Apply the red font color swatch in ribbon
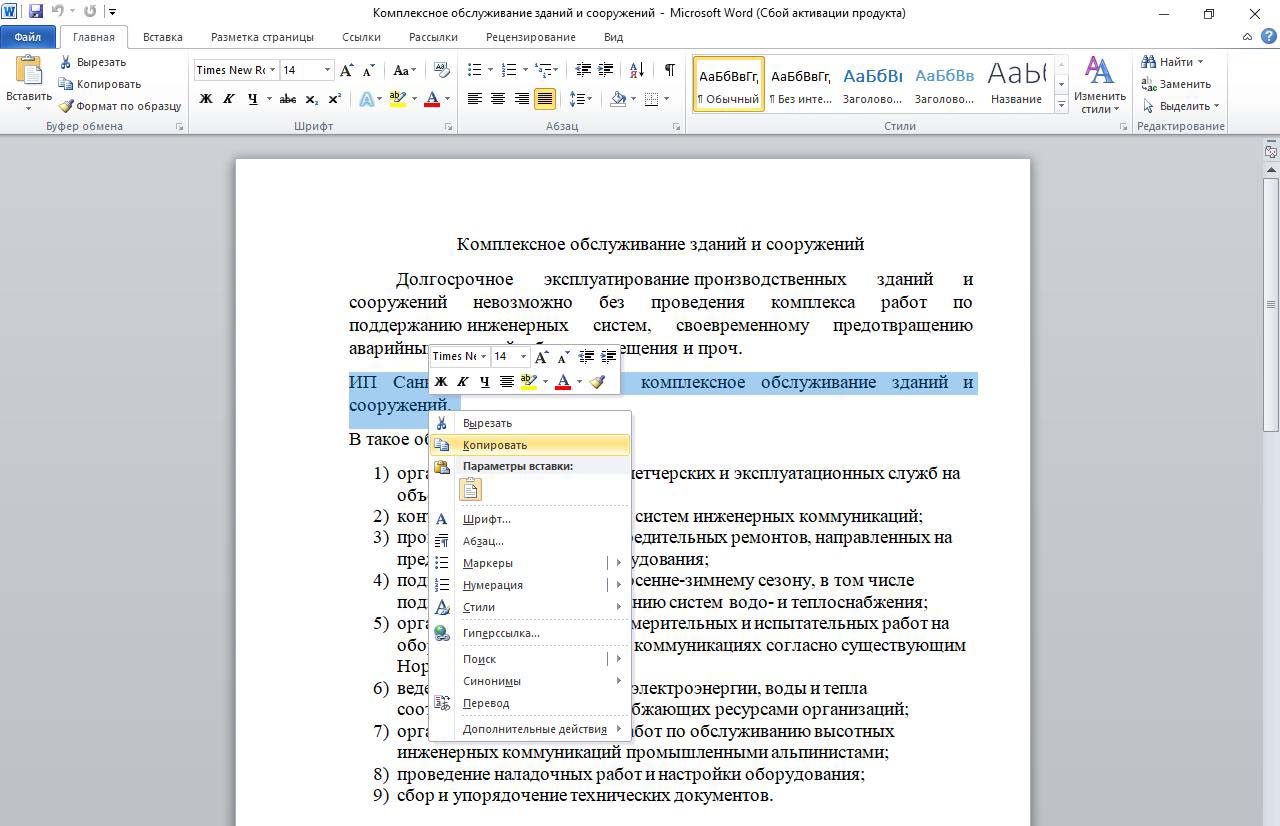 tap(432, 99)
